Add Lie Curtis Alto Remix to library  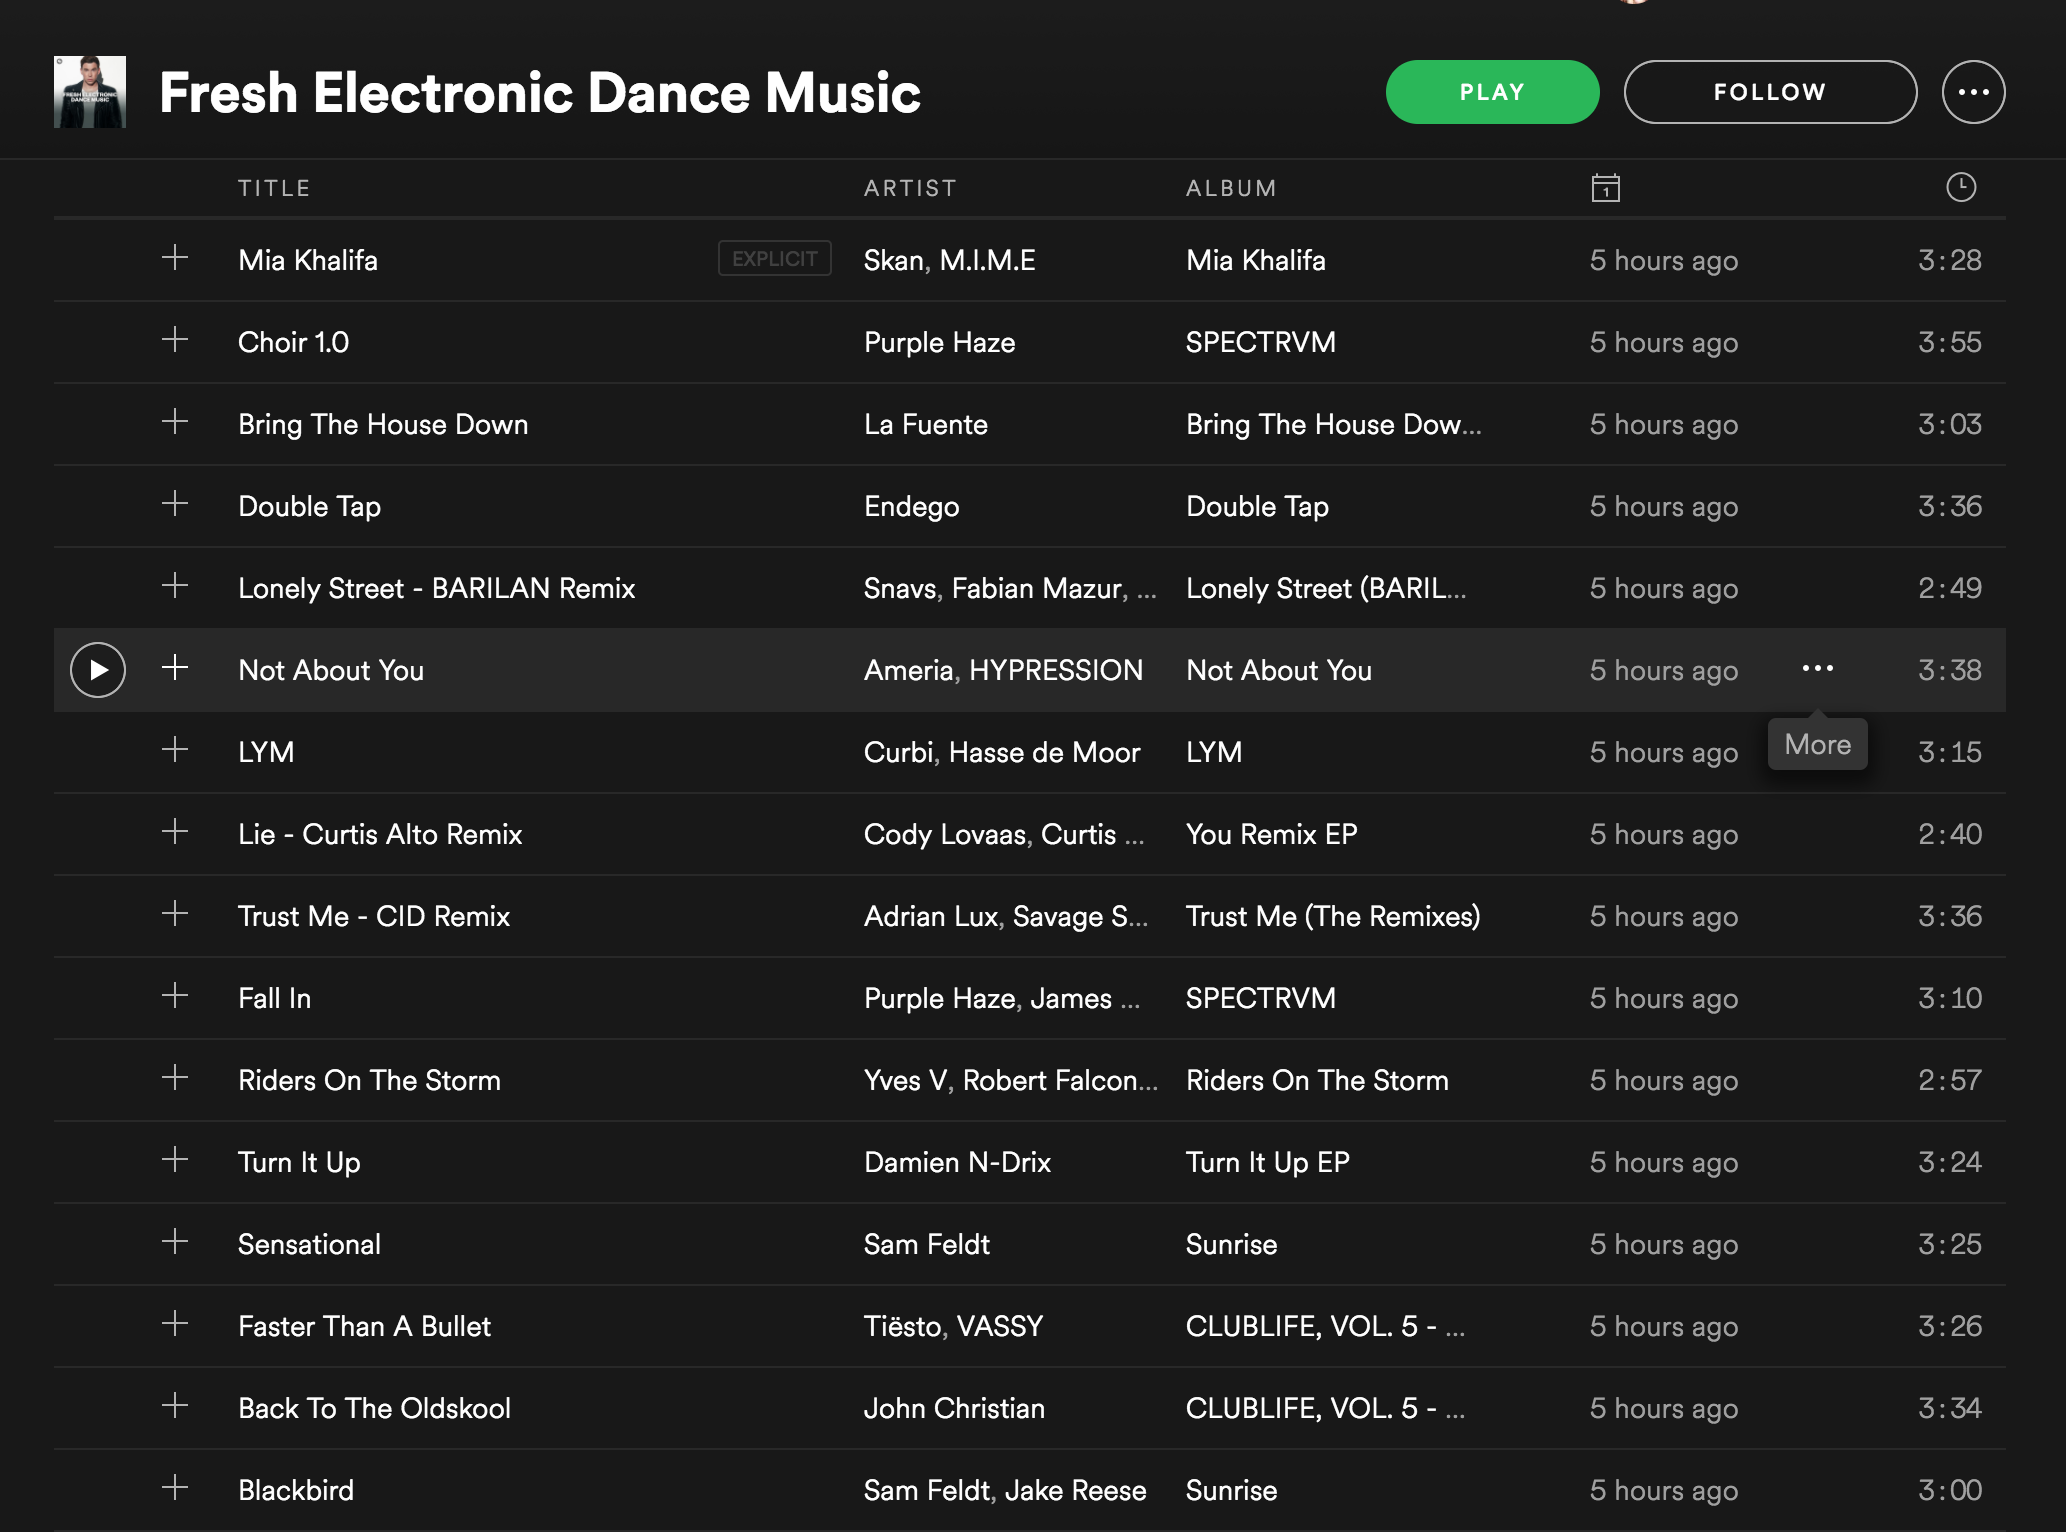[175, 832]
